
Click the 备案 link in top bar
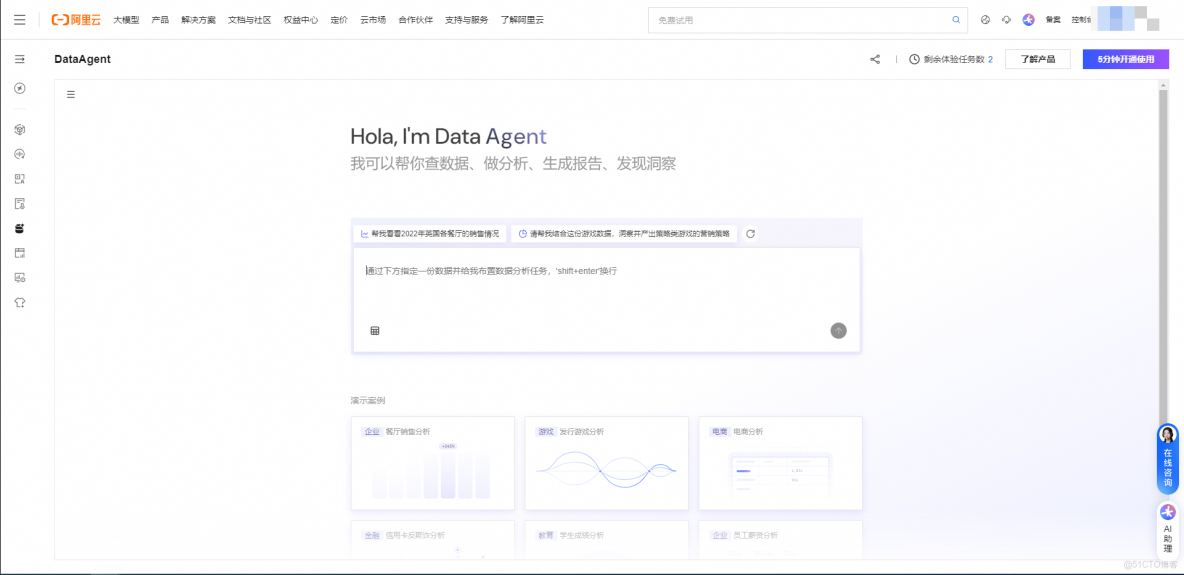1053,20
